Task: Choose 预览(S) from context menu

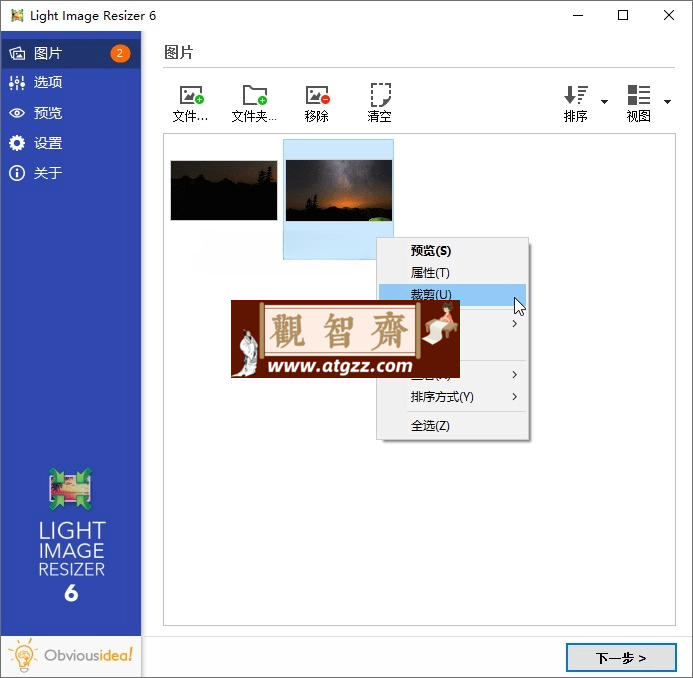Action: [453, 251]
